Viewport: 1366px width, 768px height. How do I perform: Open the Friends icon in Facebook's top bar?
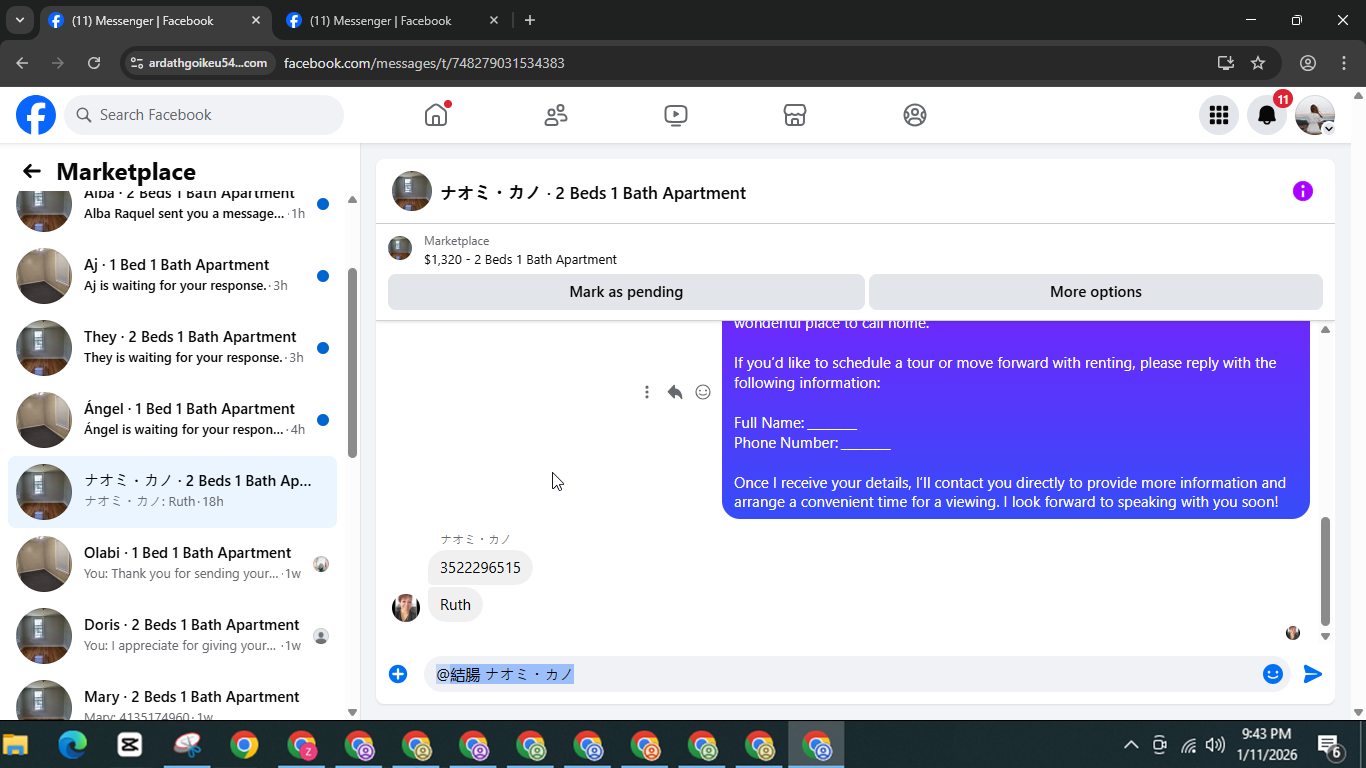tap(556, 115)
